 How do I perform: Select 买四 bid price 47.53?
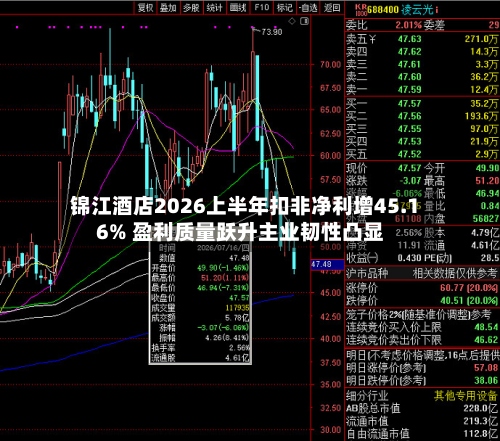(x=410, y=142)
